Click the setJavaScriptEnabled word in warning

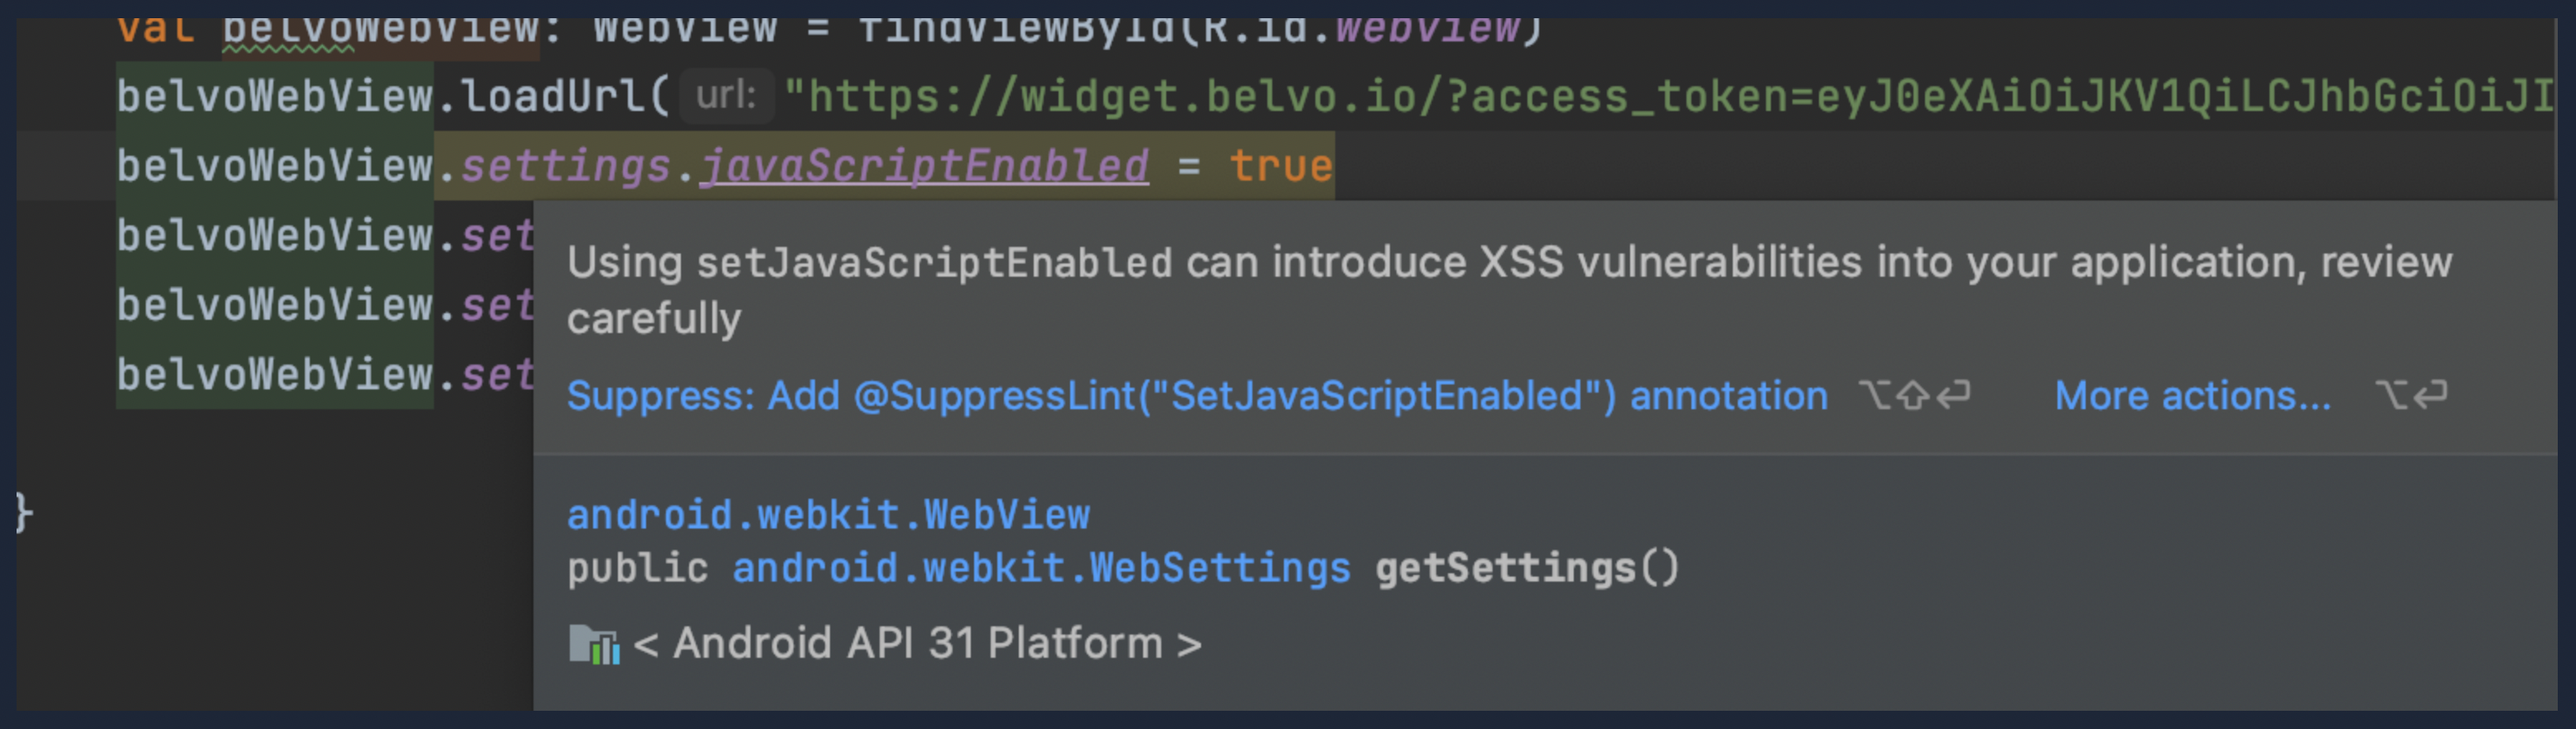click(934, 263)
